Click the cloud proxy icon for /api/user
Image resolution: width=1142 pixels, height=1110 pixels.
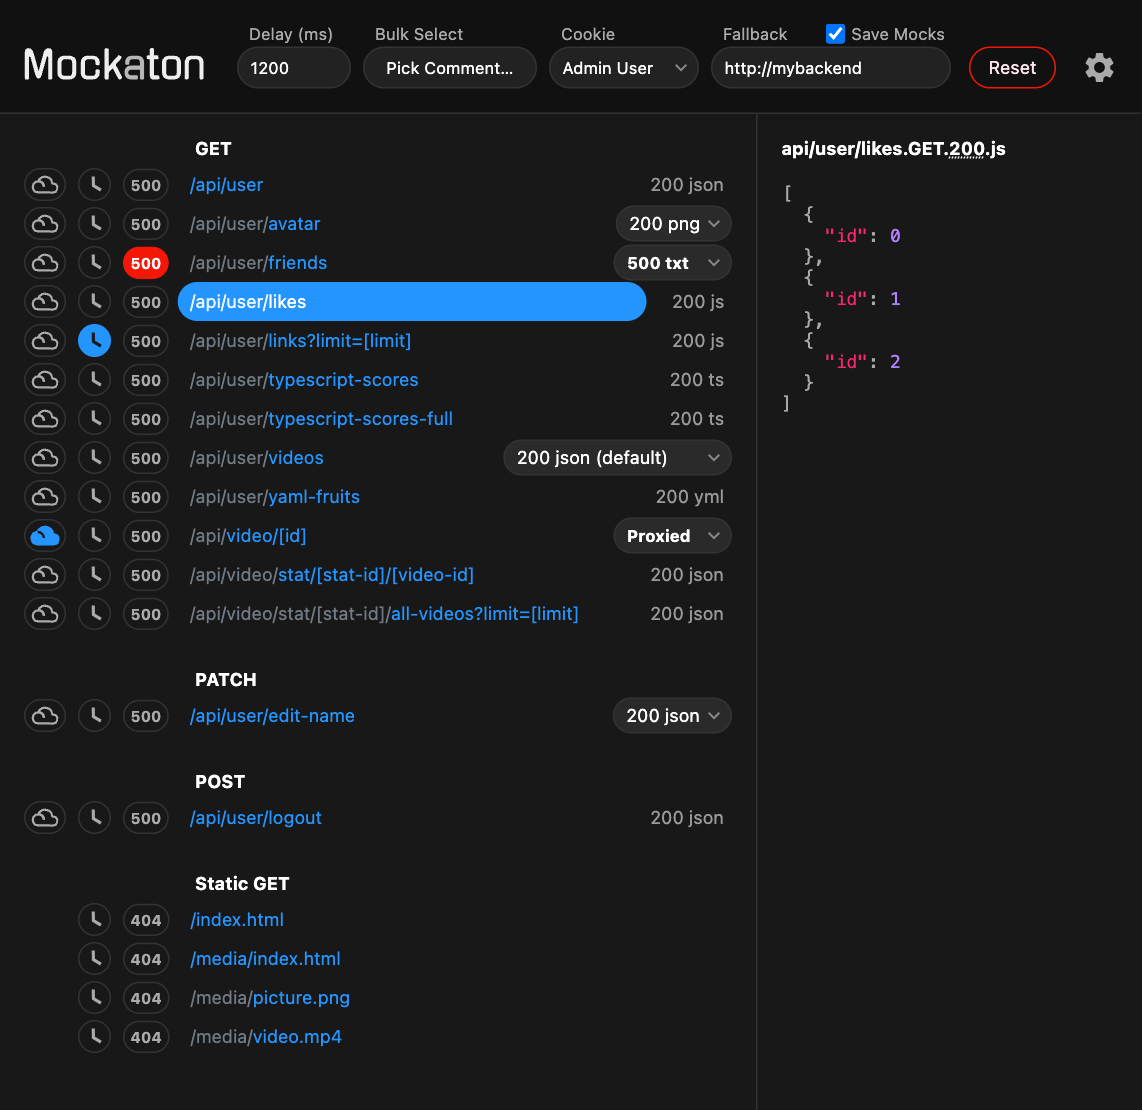(x=44, y=184)
